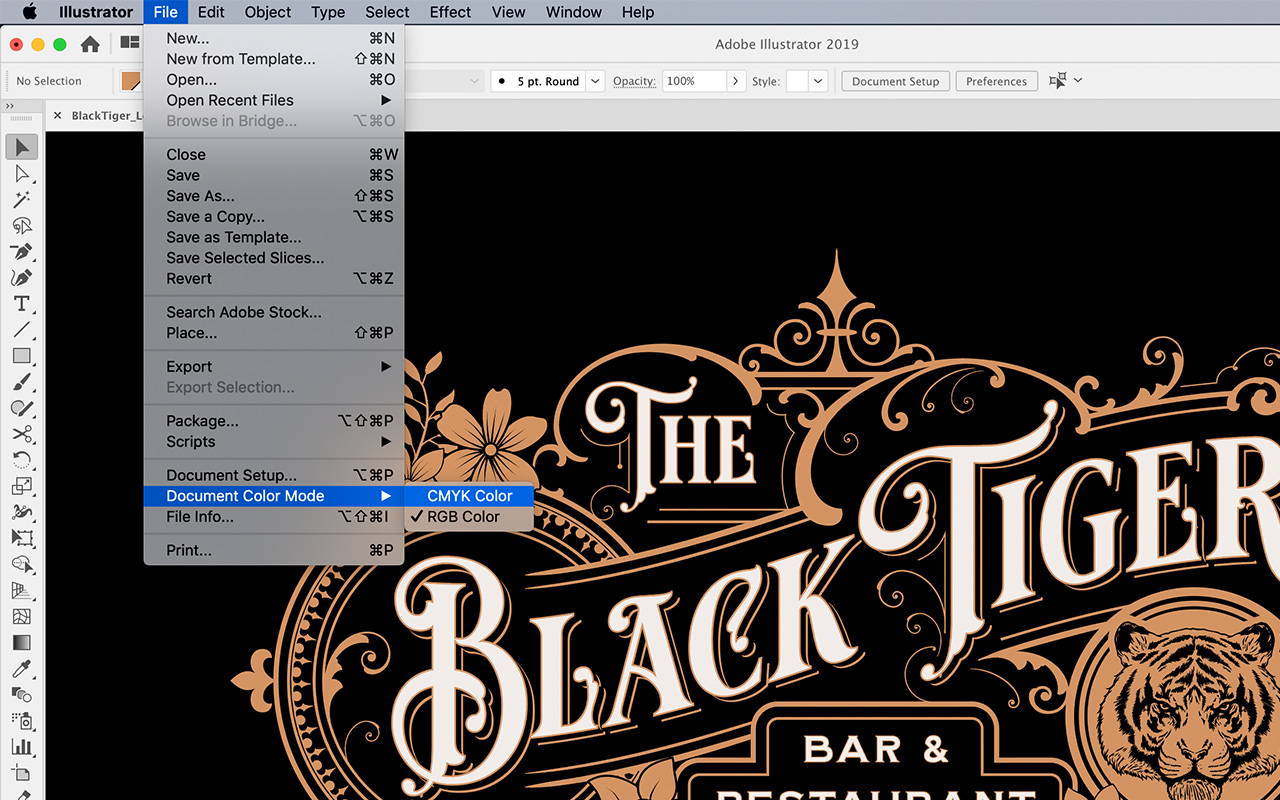Select the Rotate tool
This screenshot has width=1280, height=800.
point(22,460)
